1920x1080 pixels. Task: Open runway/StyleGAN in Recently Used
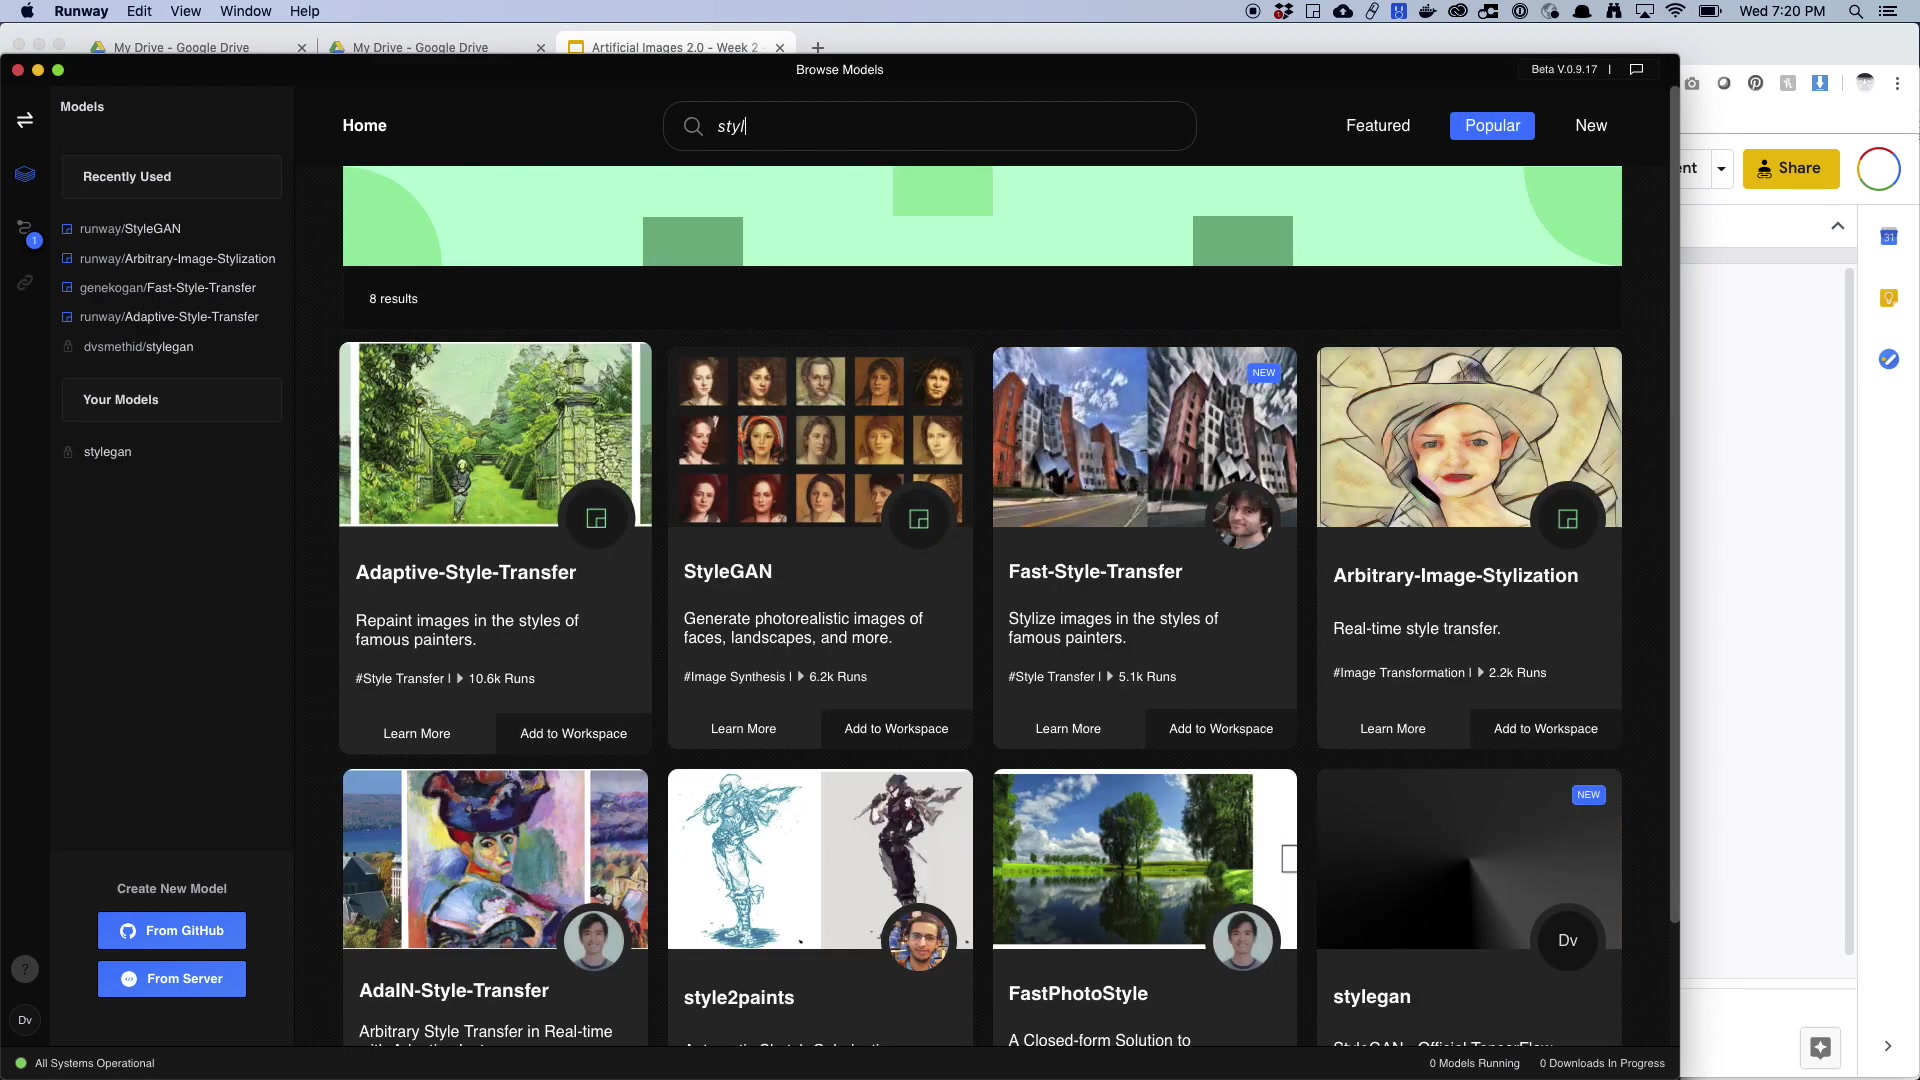(x=130, y=229)
